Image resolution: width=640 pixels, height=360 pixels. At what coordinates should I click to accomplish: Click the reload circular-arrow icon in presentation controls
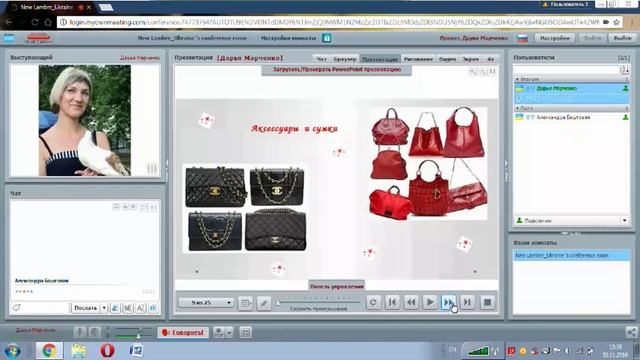[373, 302]
